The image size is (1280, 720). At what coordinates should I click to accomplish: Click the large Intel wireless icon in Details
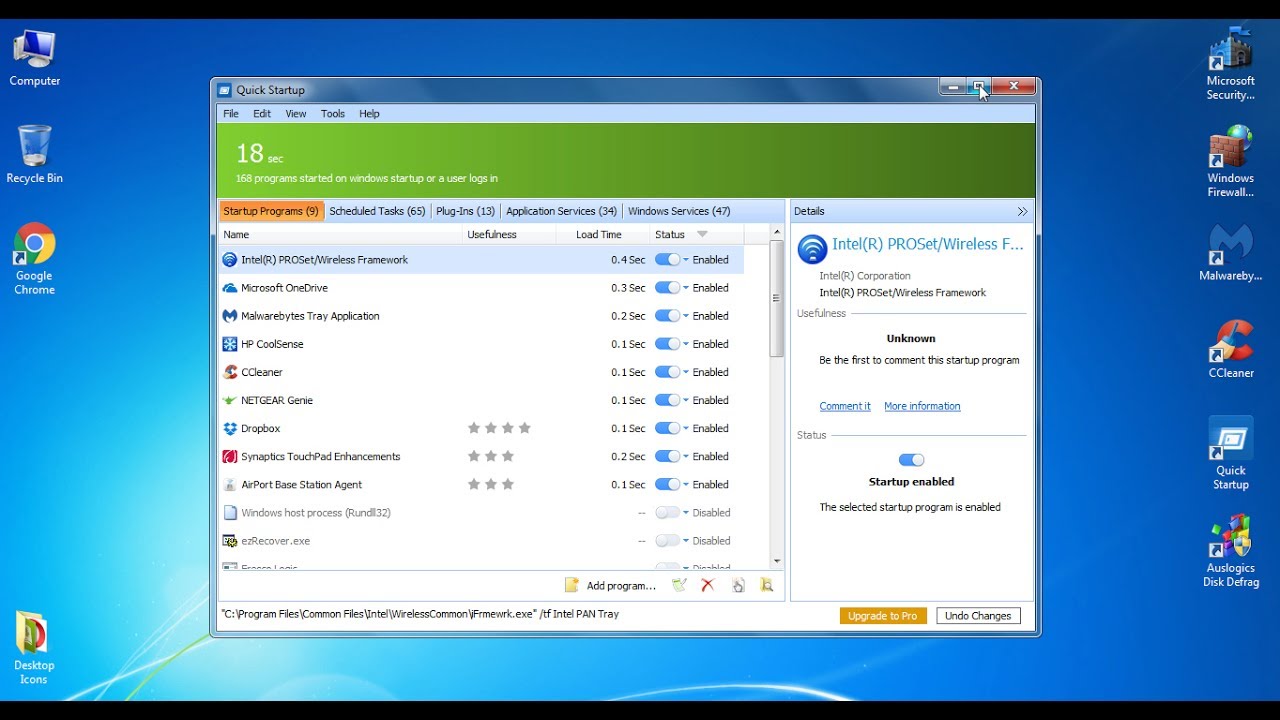812,248
